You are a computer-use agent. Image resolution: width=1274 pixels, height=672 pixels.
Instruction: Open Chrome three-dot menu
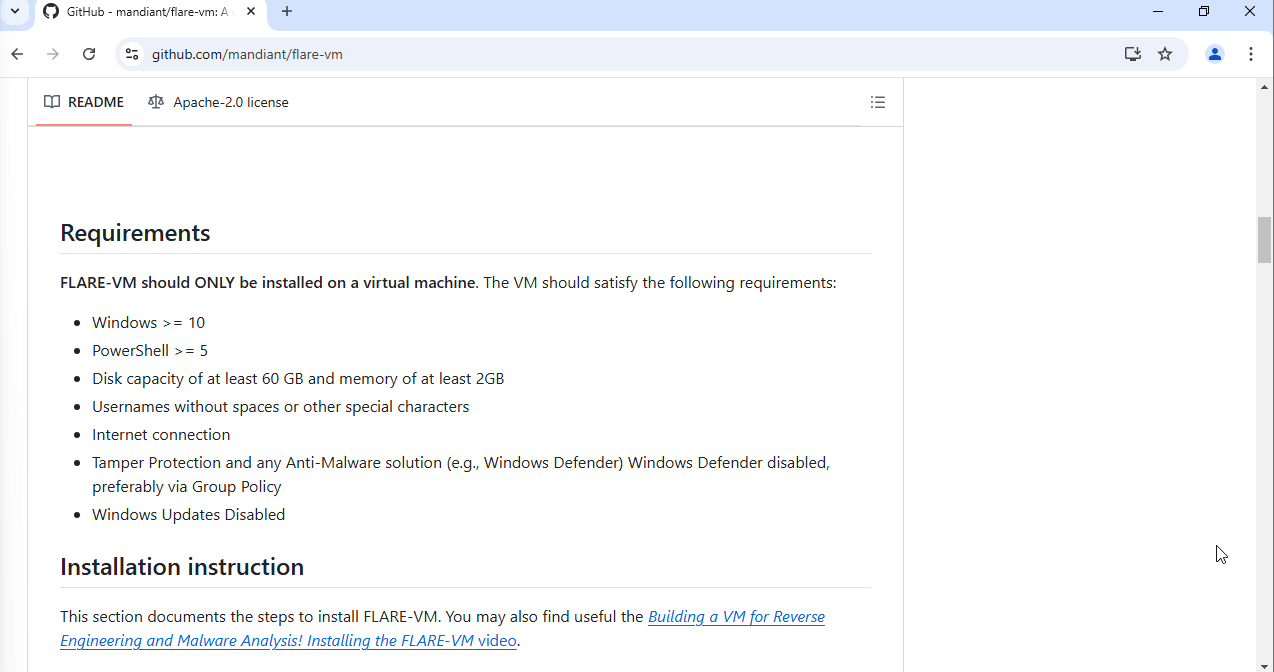click(x=1251, y=54)
